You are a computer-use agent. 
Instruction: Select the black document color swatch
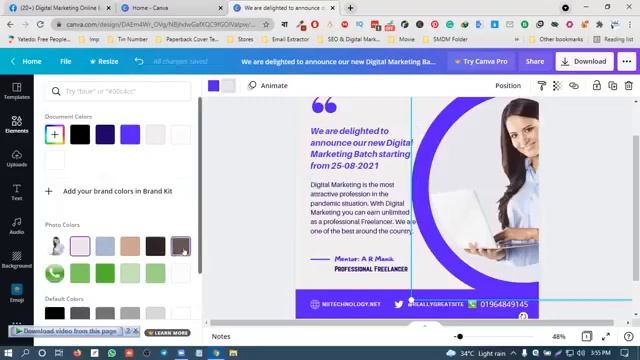click(x=80, y=135)
